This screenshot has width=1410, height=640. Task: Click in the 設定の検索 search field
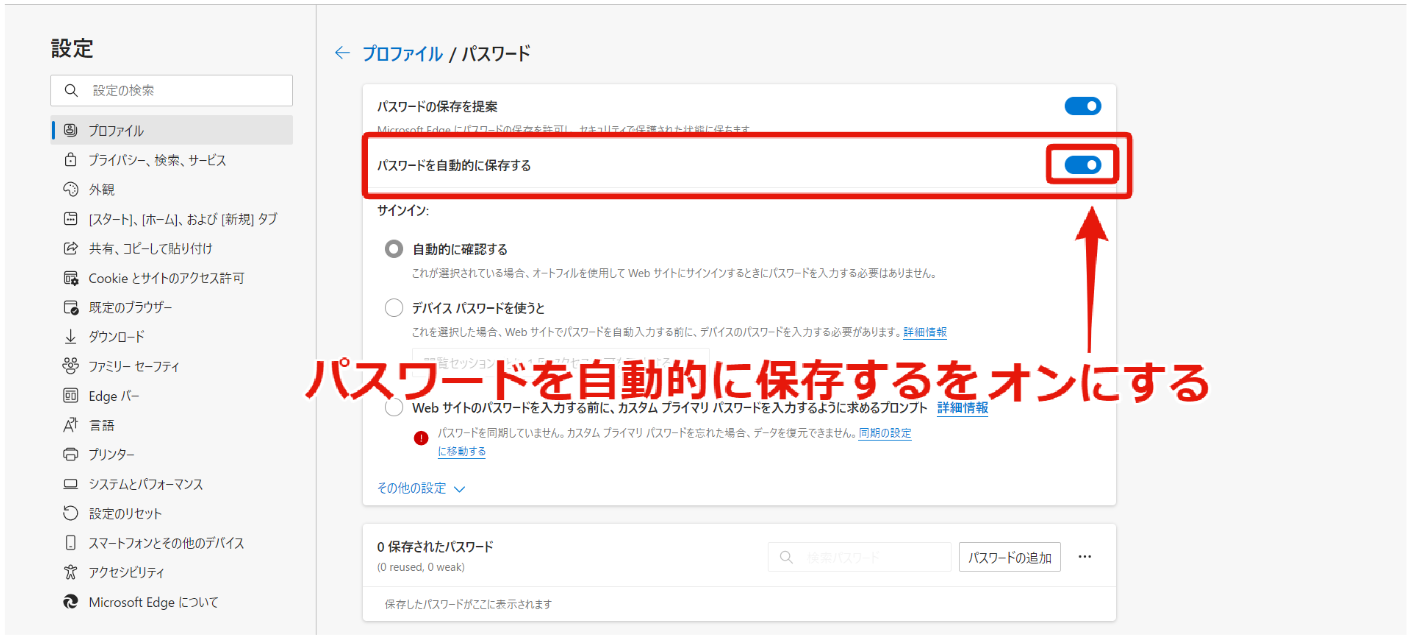(171, 90)
